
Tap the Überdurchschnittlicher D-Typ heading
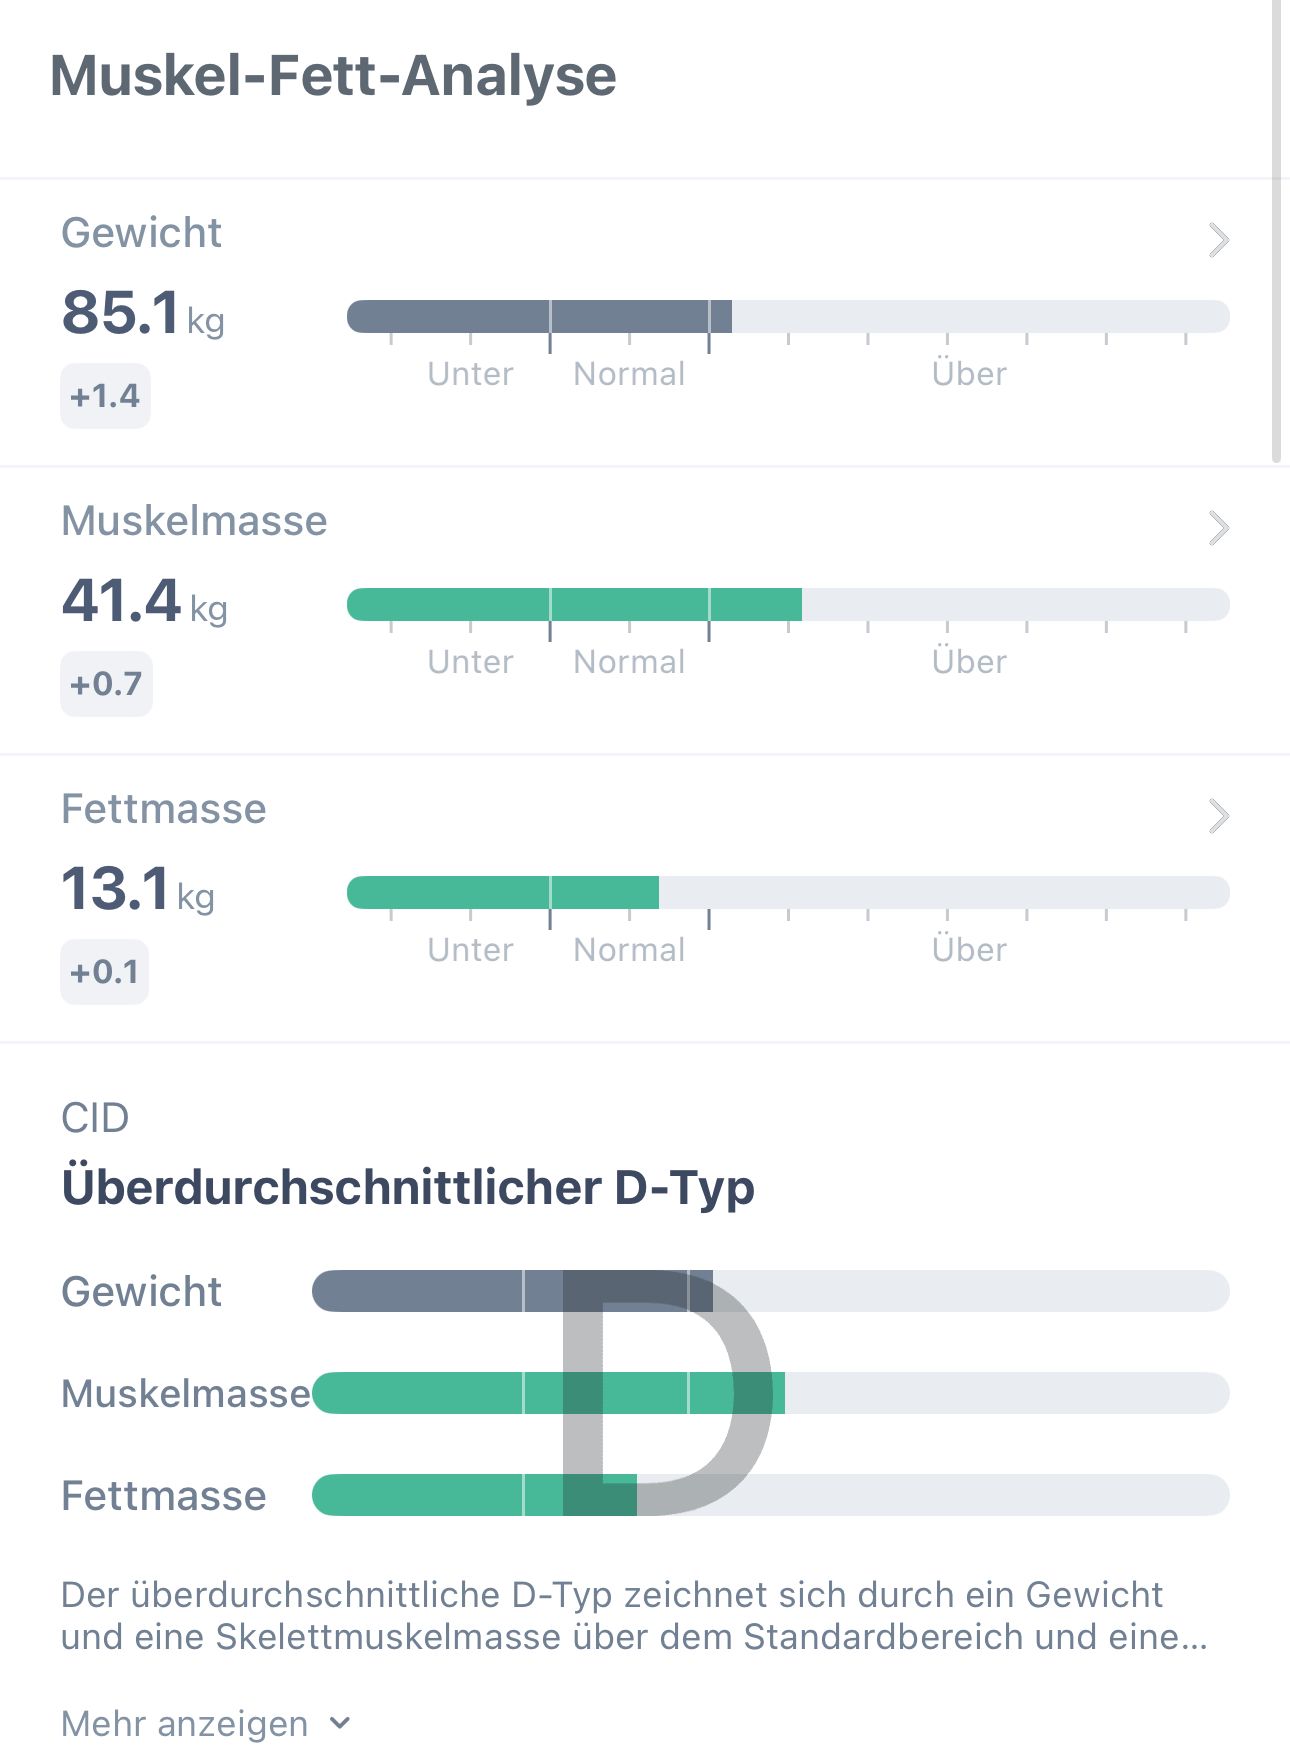click(408, 1188)
